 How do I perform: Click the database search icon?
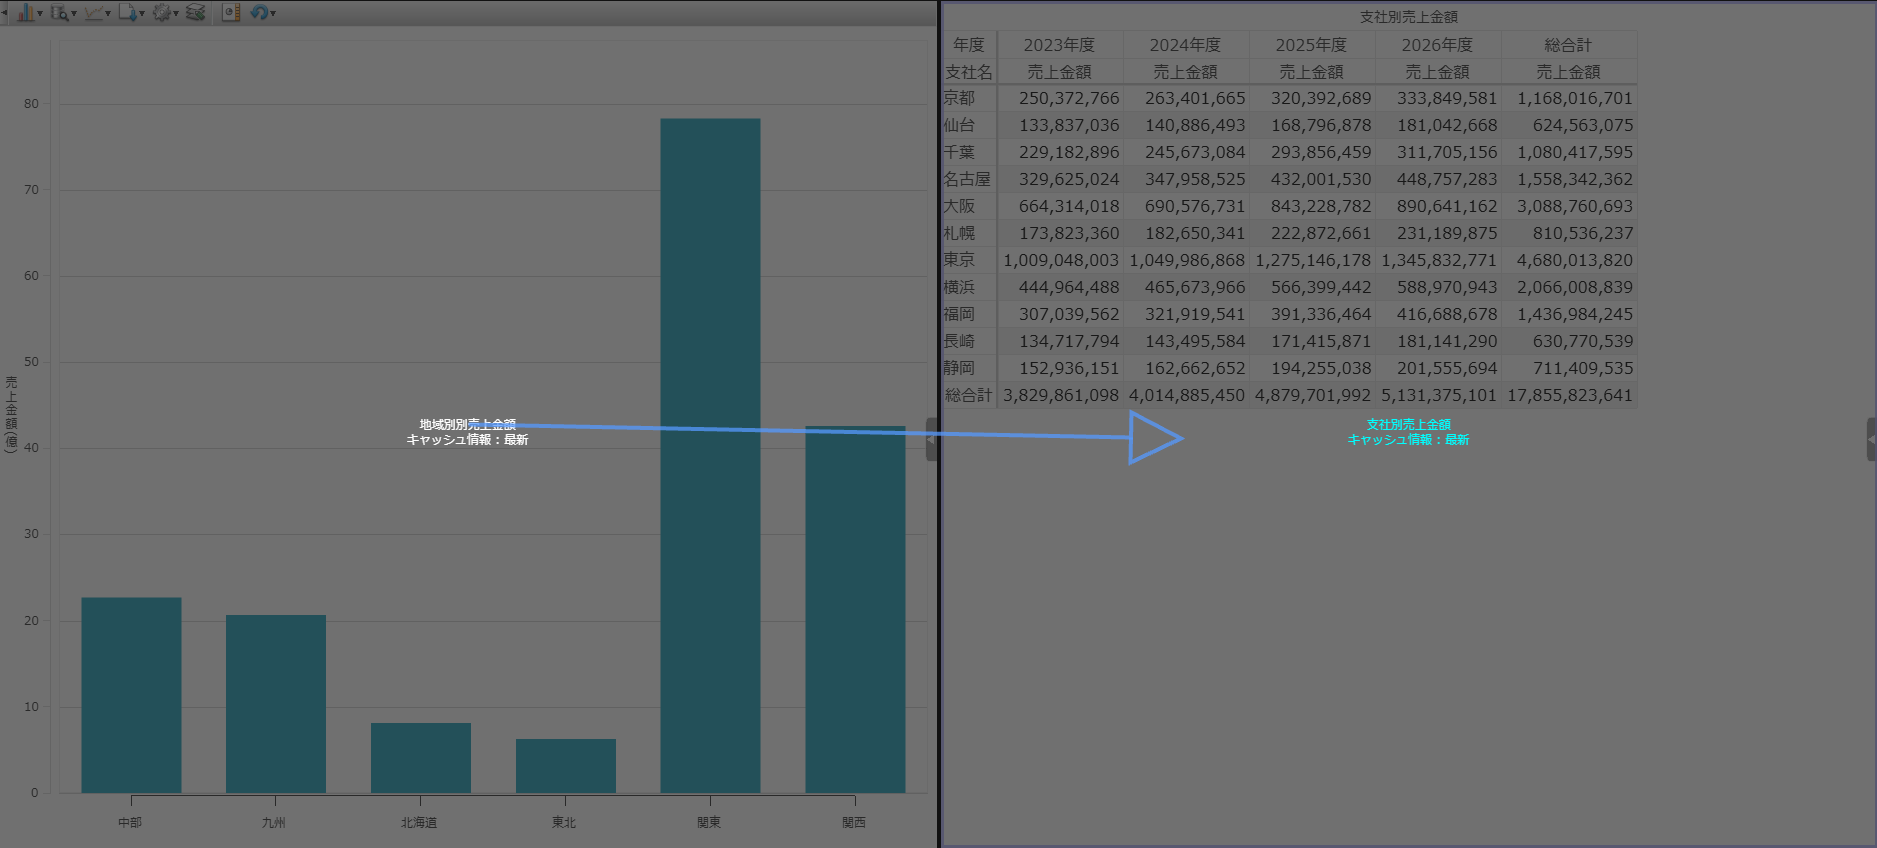(x=60, y=13)
